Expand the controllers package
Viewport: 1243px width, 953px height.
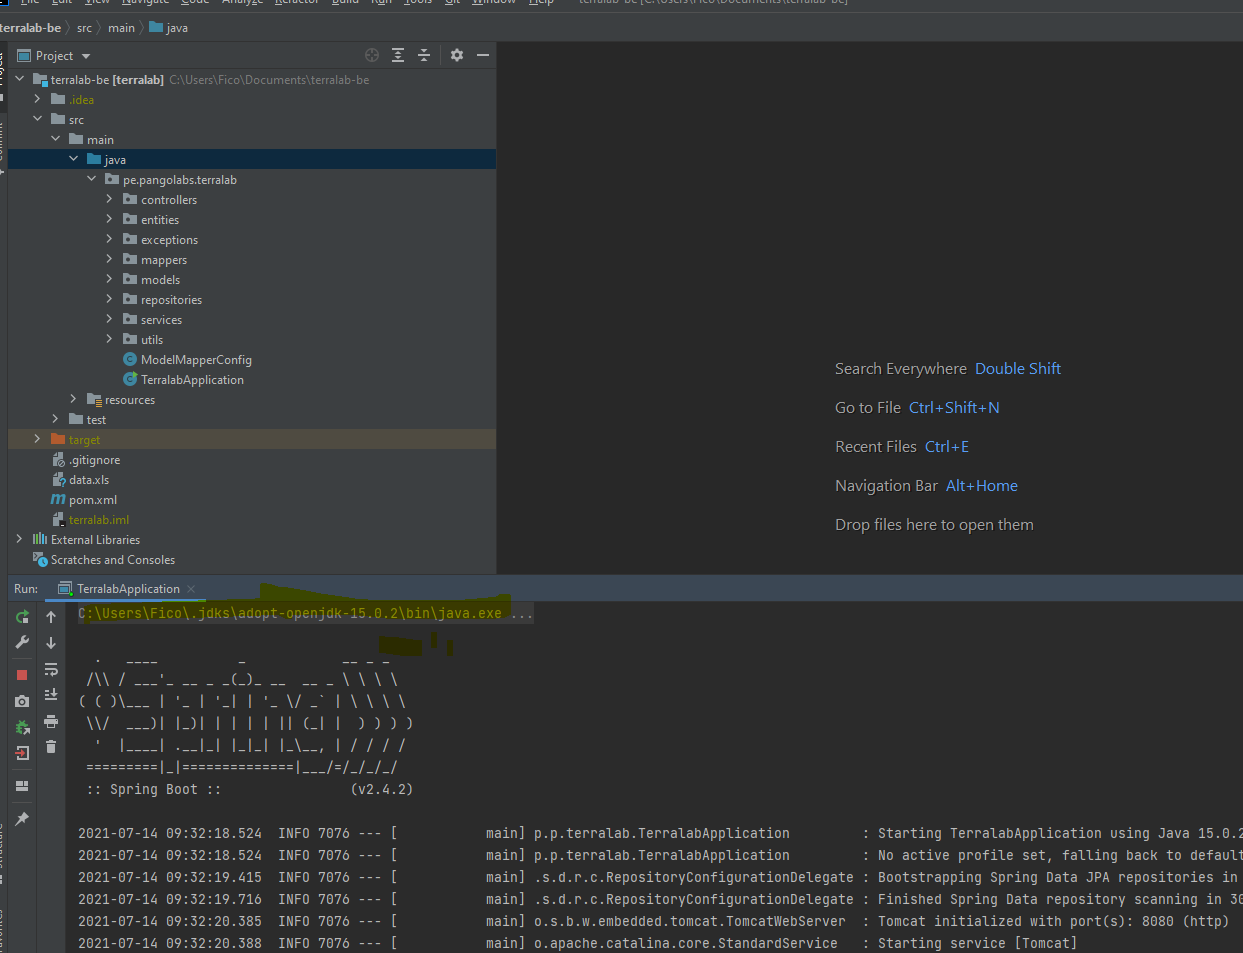(x=109, y=199)
